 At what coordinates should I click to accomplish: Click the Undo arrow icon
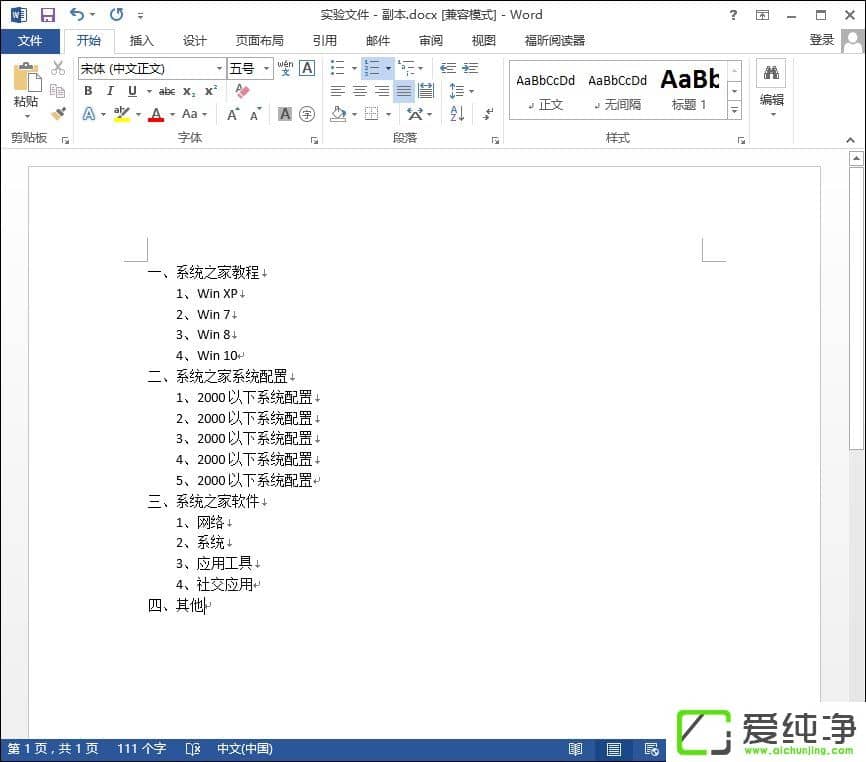[x=77, y=15]
